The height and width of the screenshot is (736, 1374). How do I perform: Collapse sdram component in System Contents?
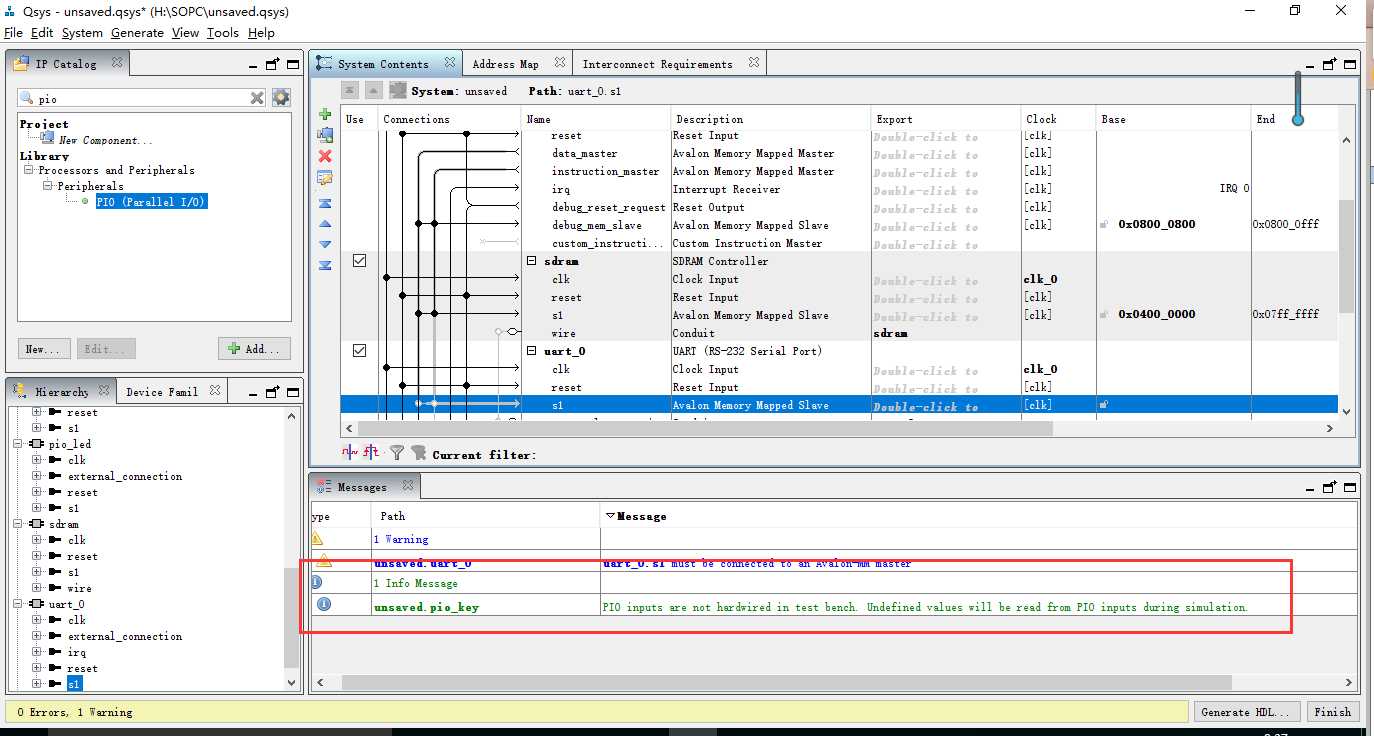533,261
